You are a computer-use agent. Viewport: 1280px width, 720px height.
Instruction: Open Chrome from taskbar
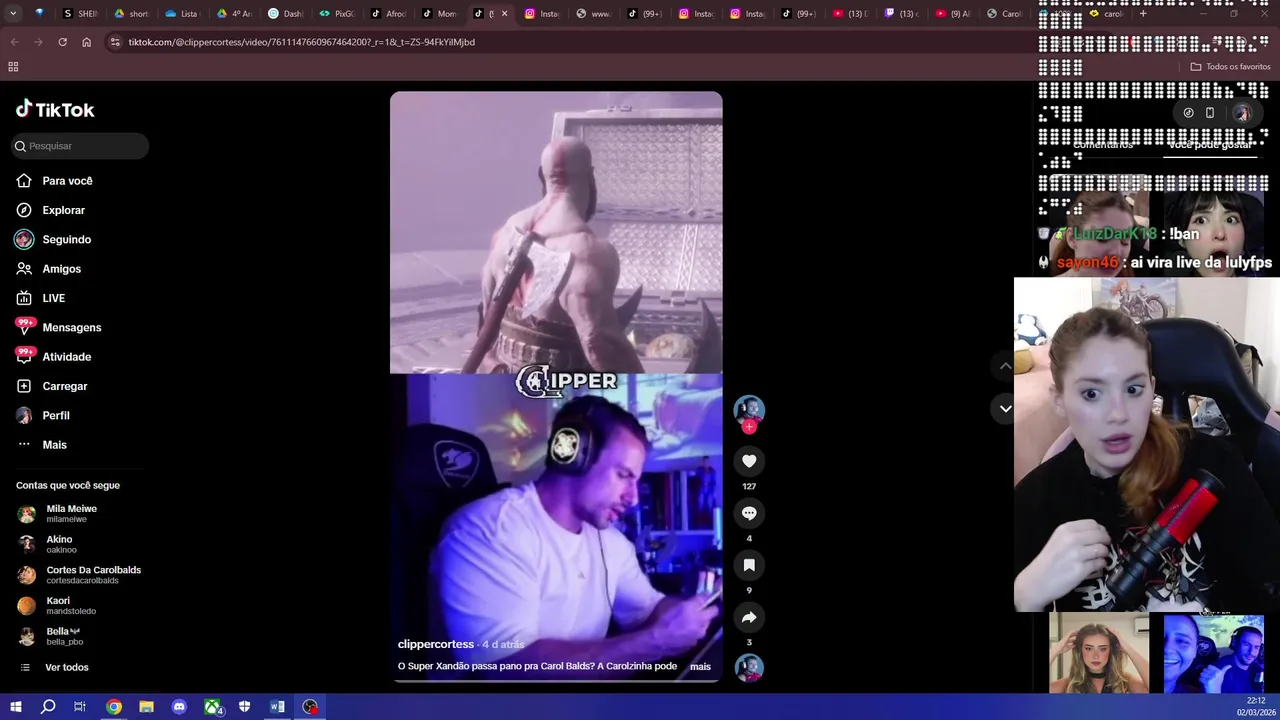(114, 707)
